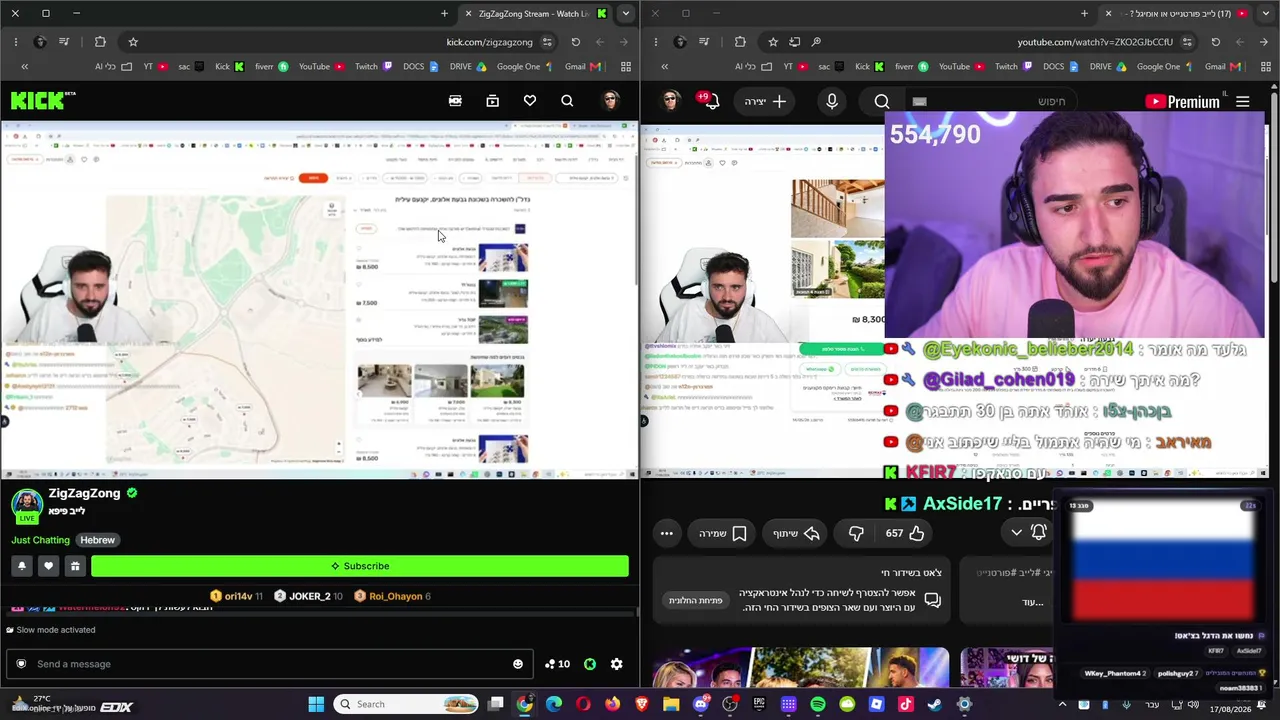Screen dimensions: 1280x720
Task: Open media controls in the YouTube browser window
Action: 704,42
